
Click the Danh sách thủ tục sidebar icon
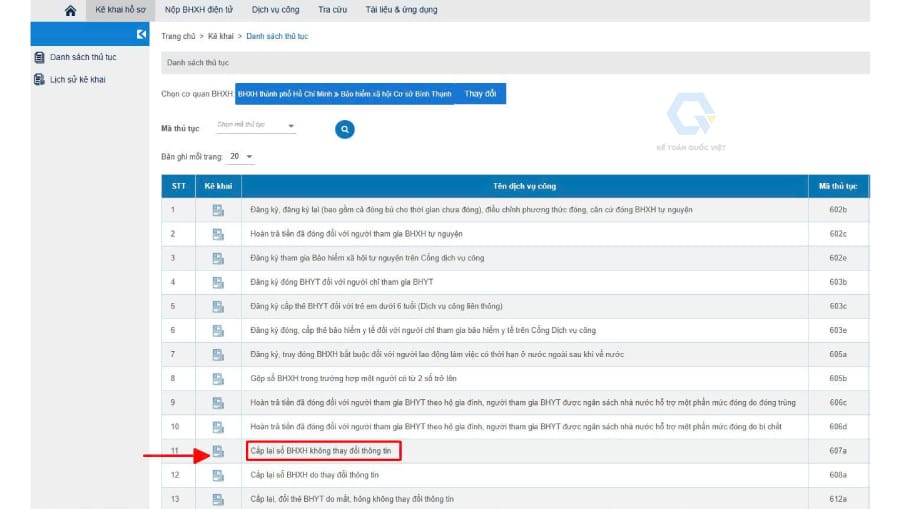(x=39, y=57)
